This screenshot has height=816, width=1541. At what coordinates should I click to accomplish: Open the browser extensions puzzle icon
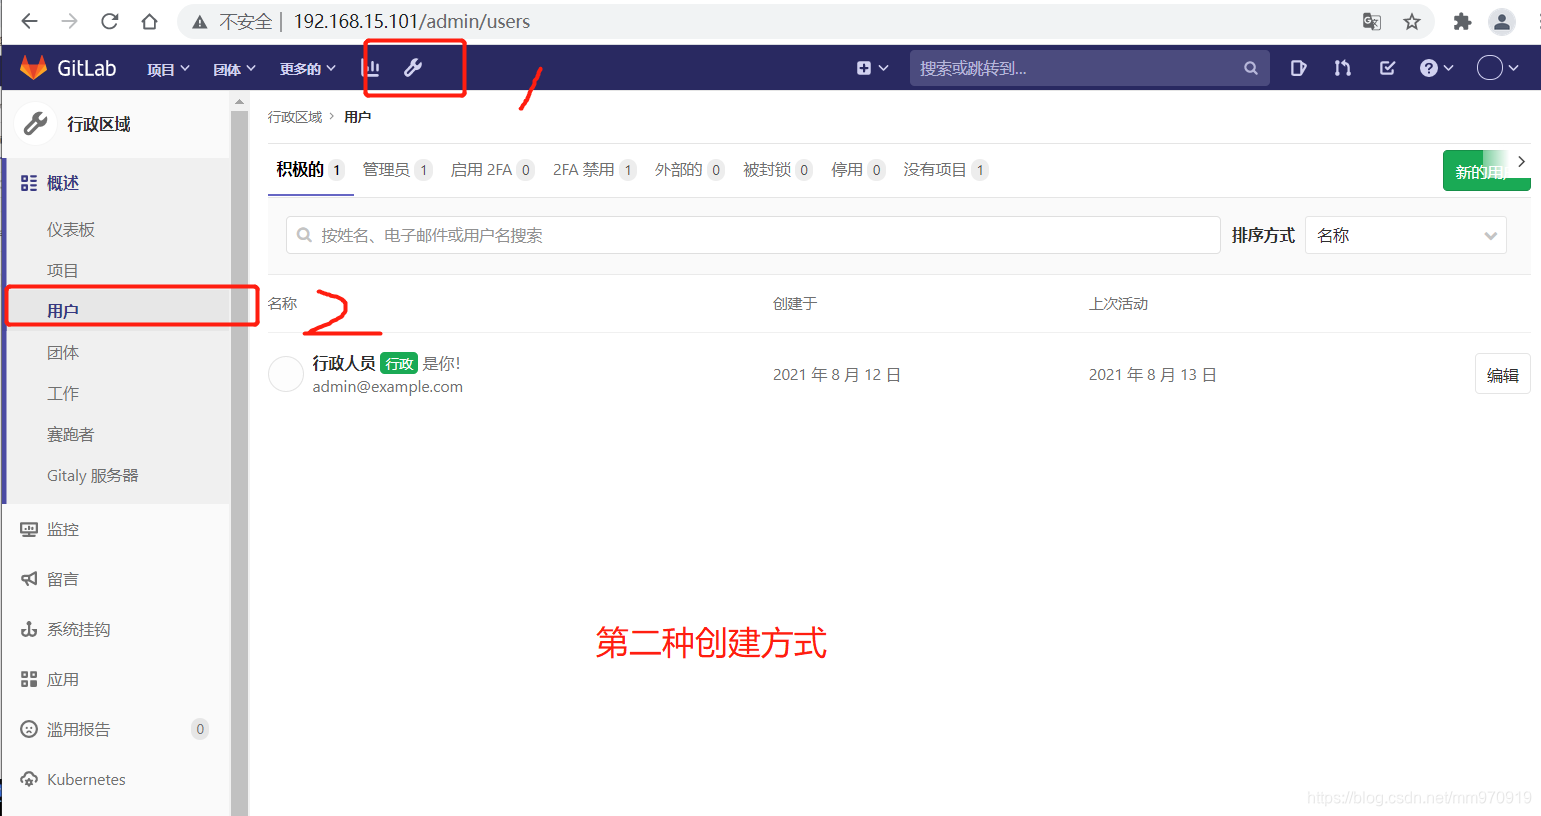(x=1462, y=21)
